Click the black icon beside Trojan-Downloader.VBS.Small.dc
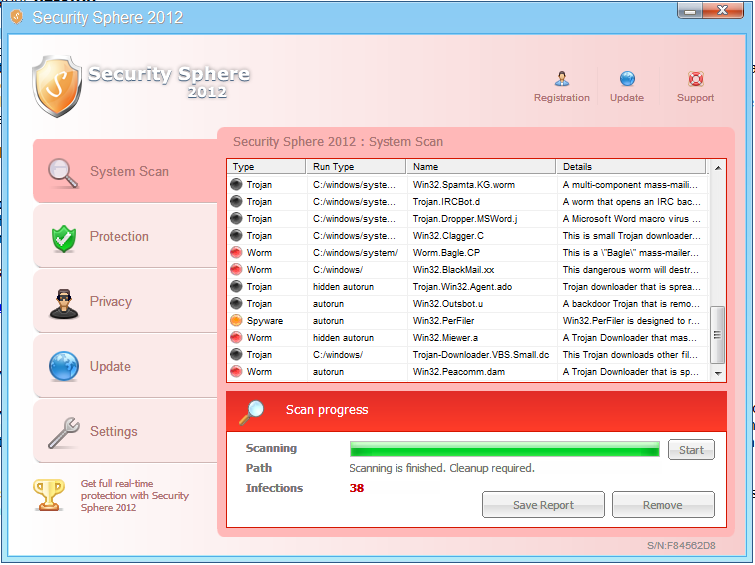The width and height of the screenshot is (755, 565). pyautogui.click(x=236, y=355)
